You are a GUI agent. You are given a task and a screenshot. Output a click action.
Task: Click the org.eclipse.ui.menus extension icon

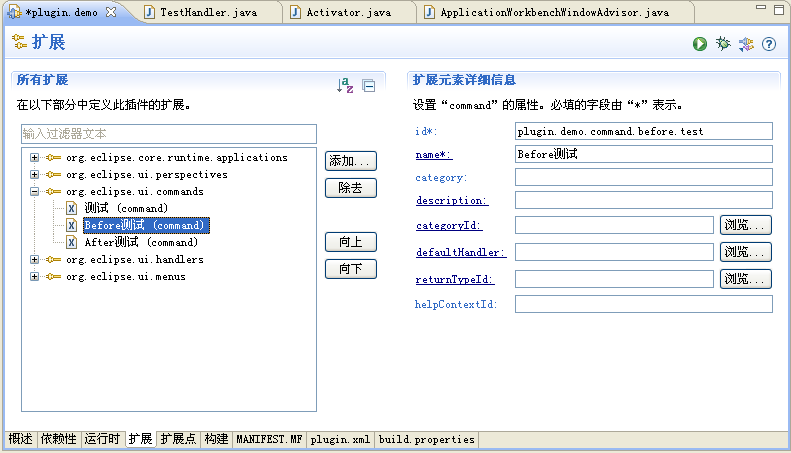click(x=53, y=276)
